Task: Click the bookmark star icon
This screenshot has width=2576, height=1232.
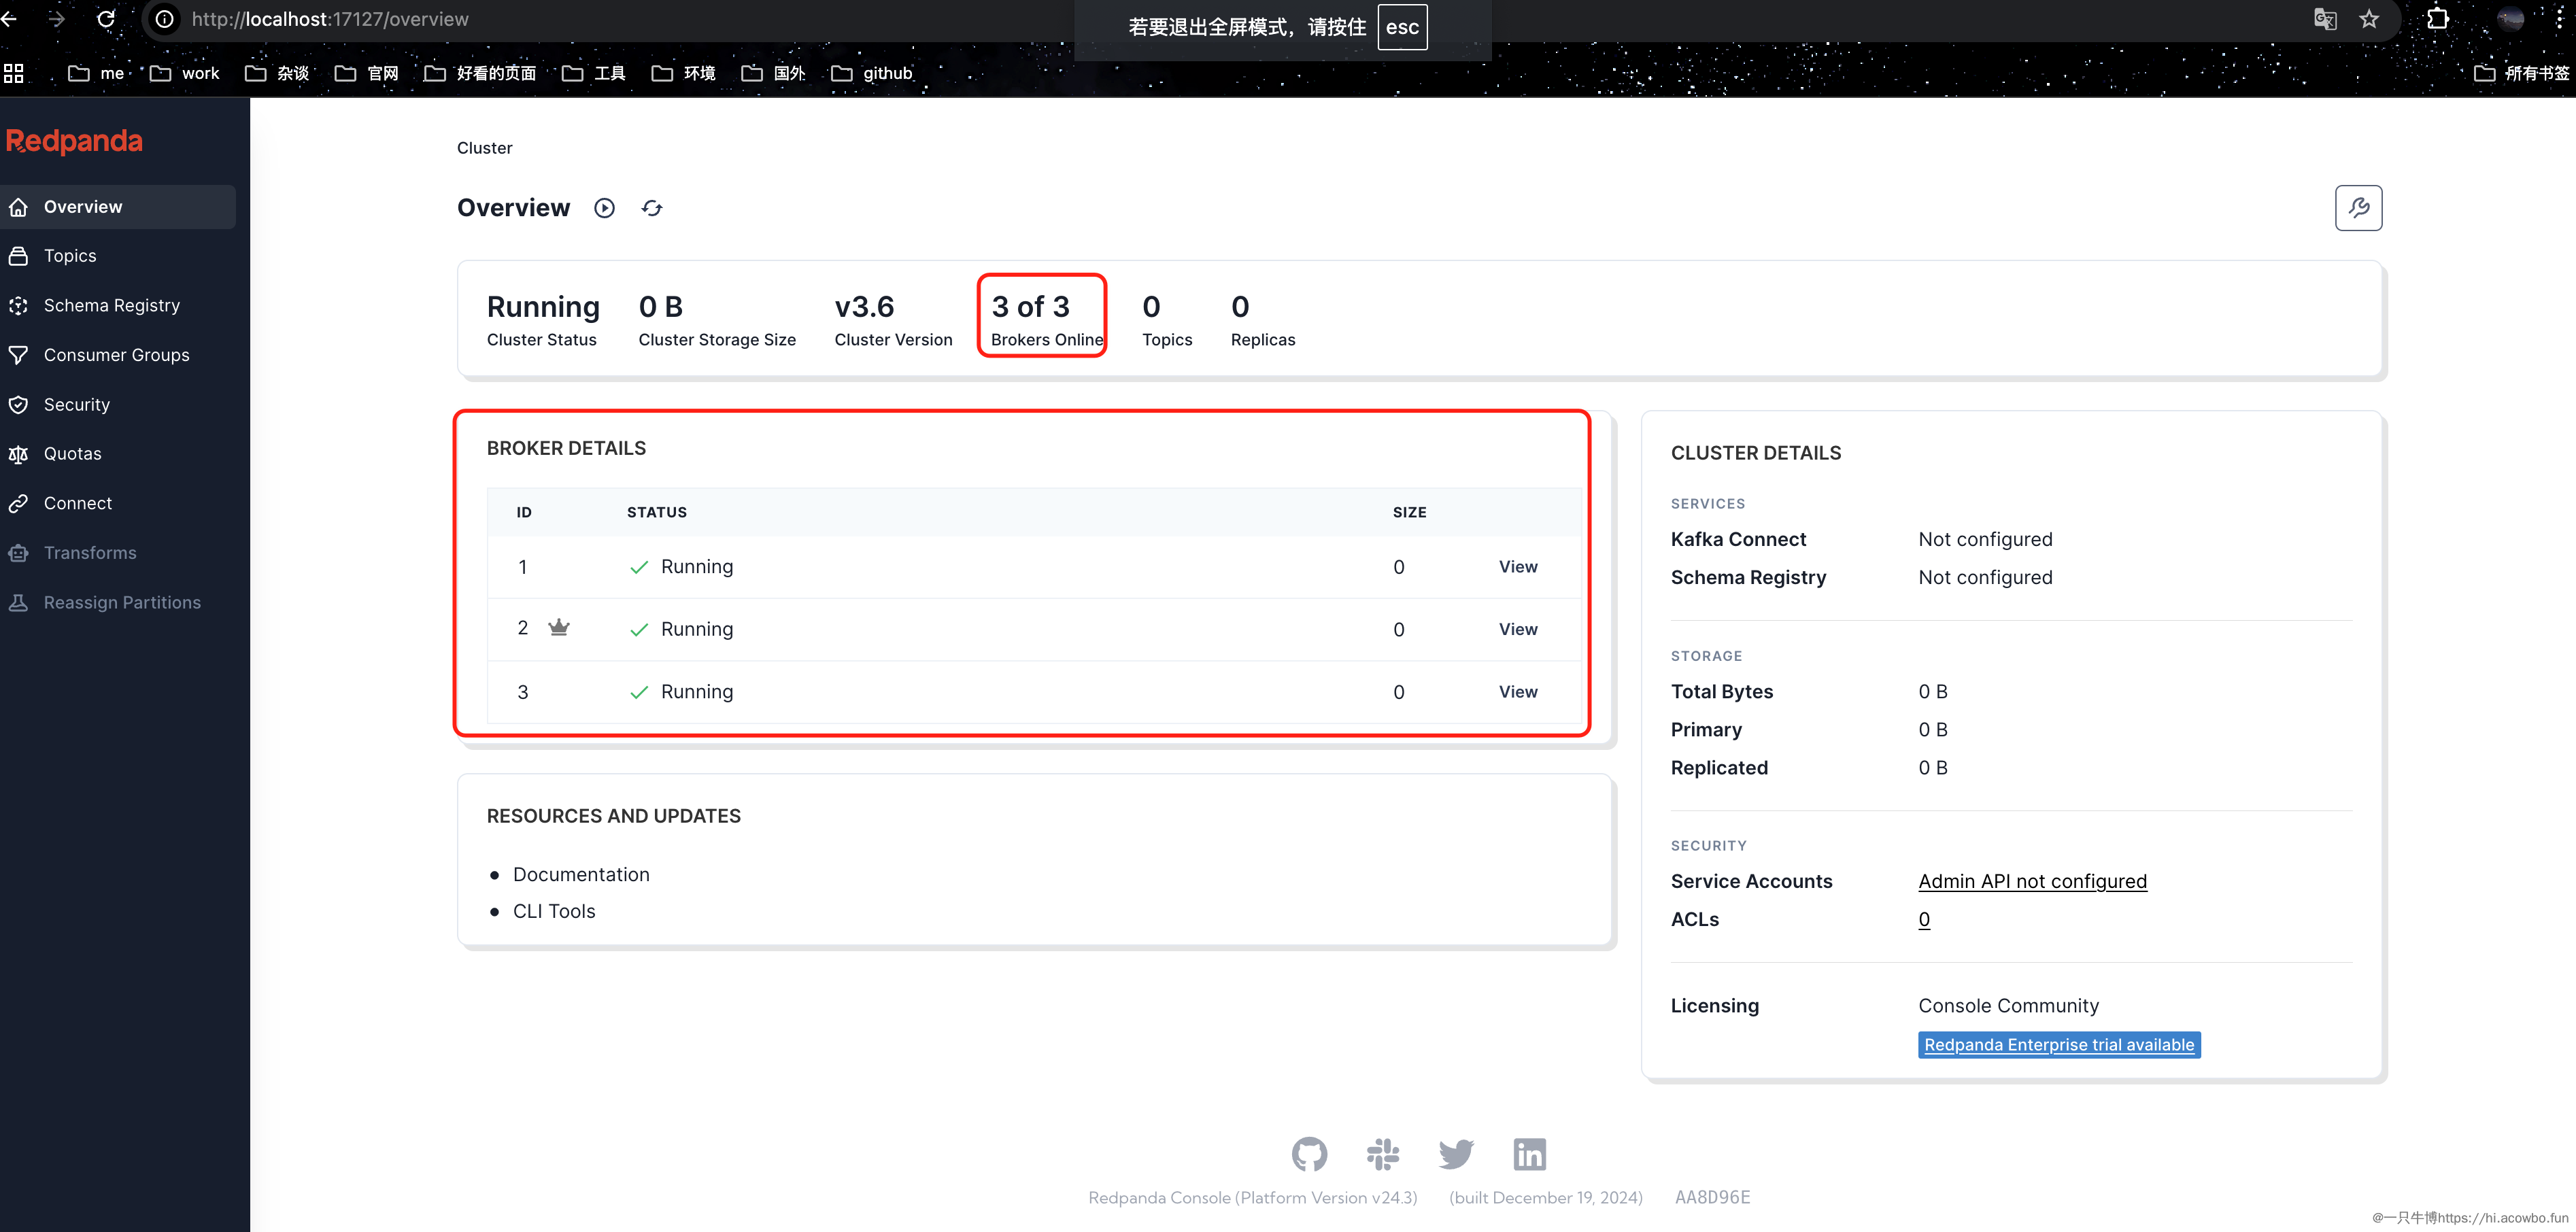Action: pyautogui.click(x=2369, y=19)
